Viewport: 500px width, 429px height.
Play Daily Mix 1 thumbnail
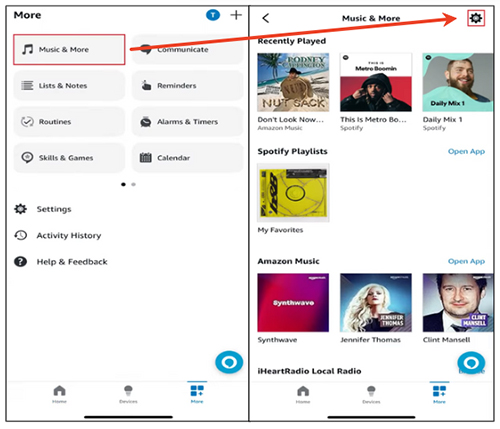458,82
